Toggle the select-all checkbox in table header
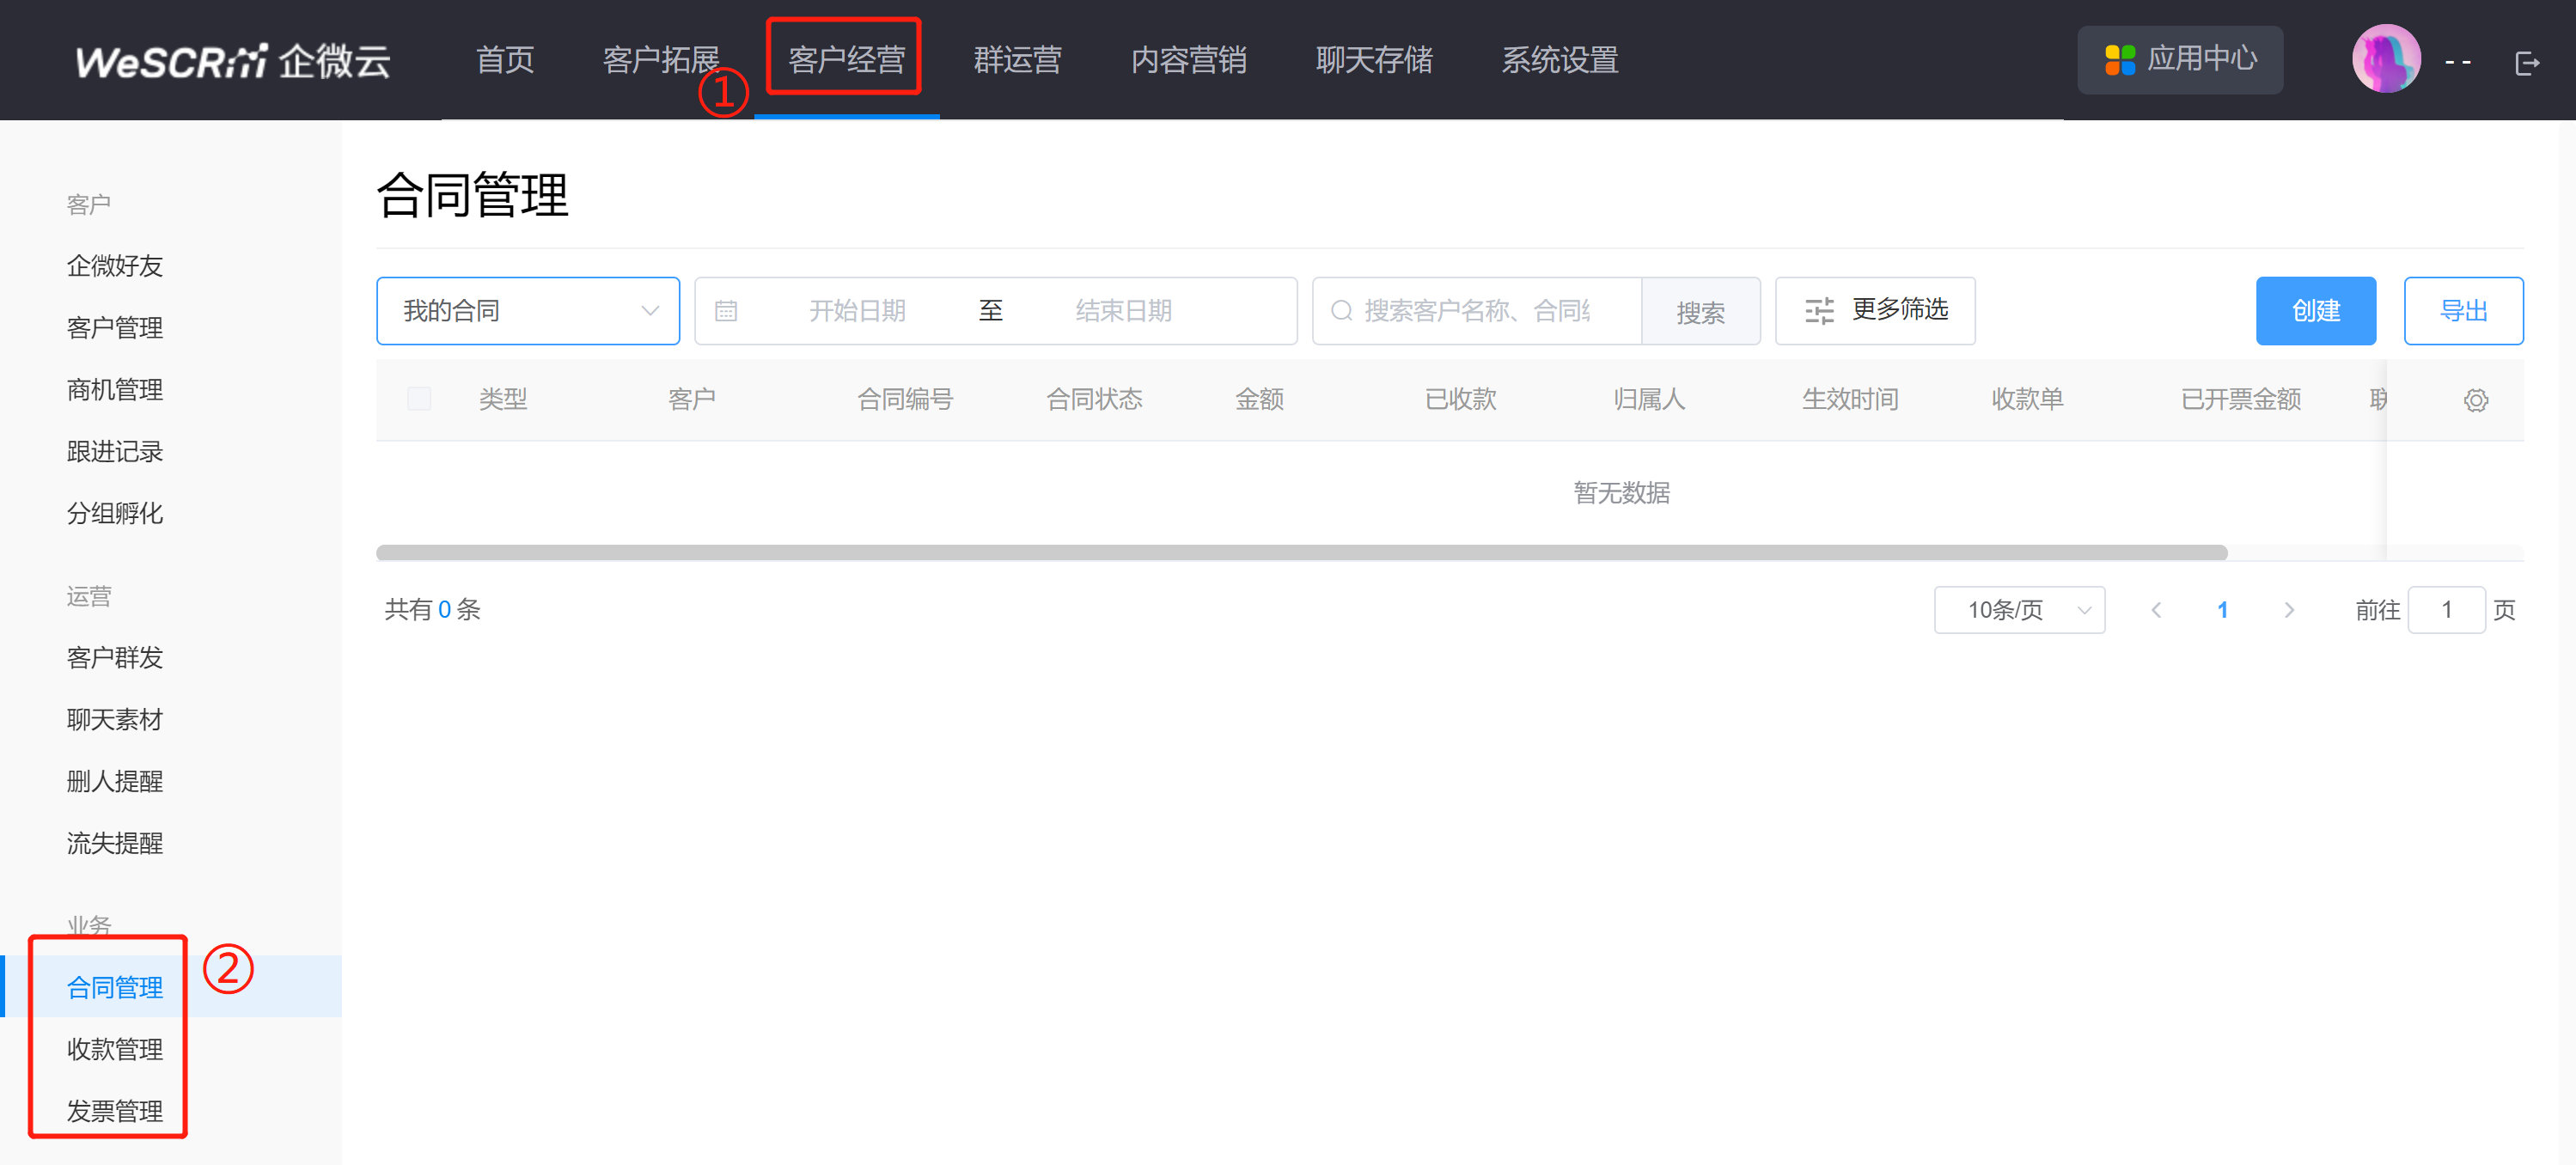The image size is (2576, 1165). click(x=419, y=399)
